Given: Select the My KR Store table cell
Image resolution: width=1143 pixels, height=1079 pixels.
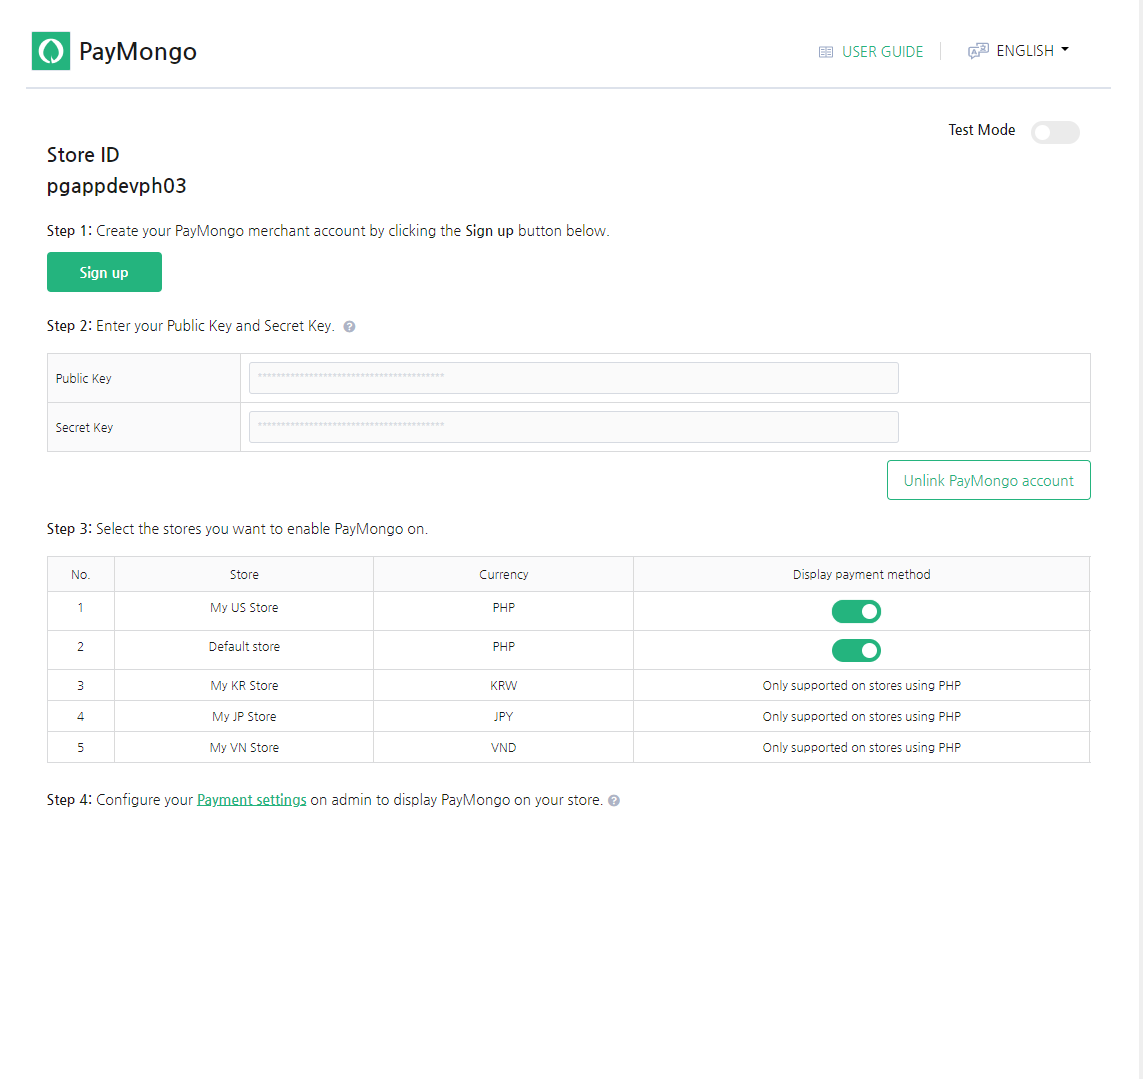Looking at the screenshot, I should pos(244,686).
